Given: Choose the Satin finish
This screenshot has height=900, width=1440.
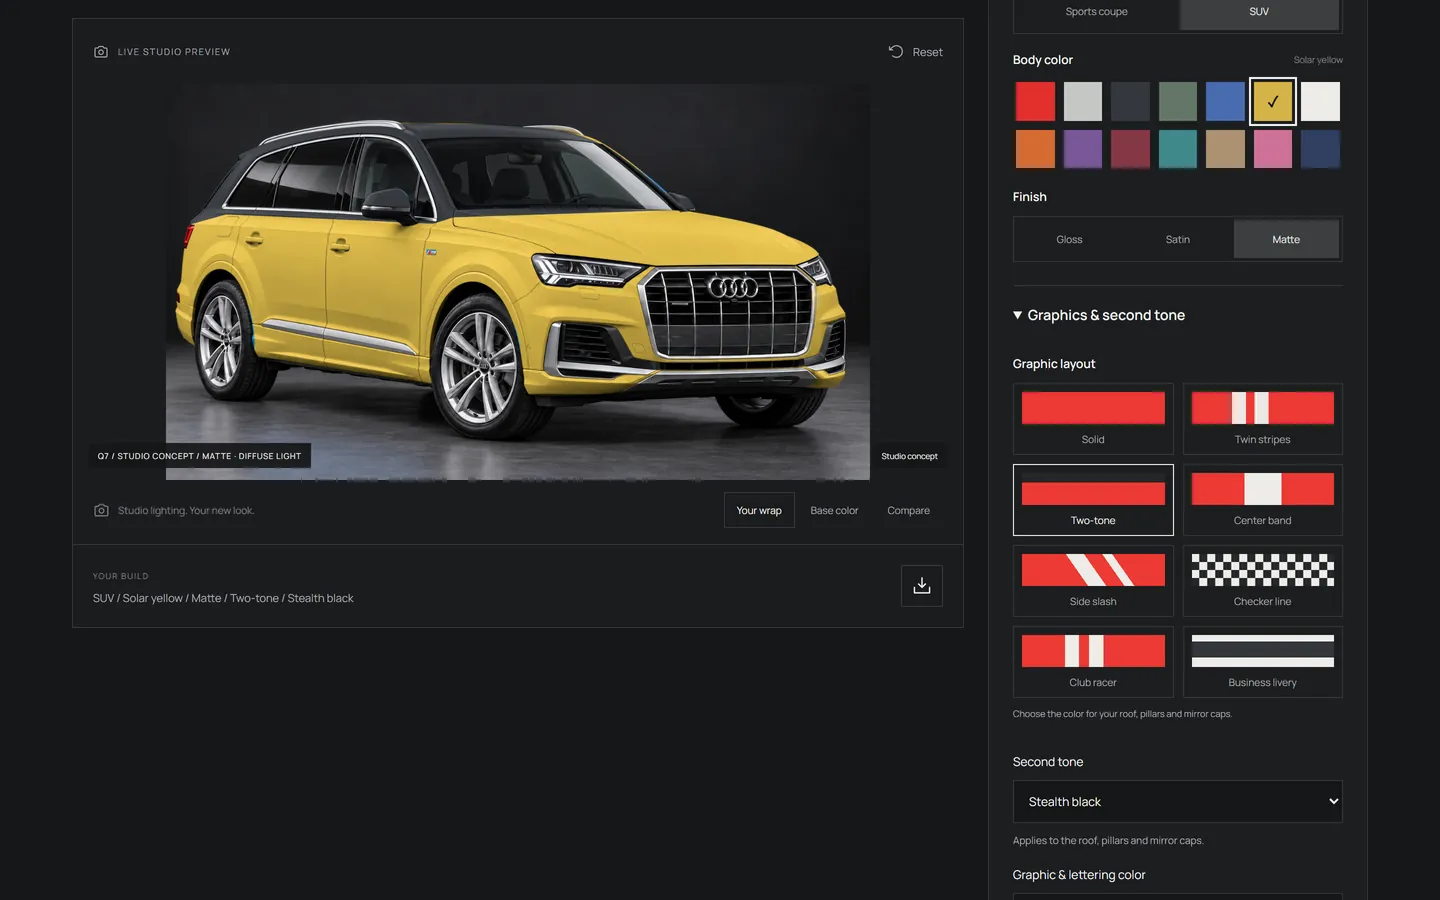Looking at the screenshot, I should tap(1178, 240).
